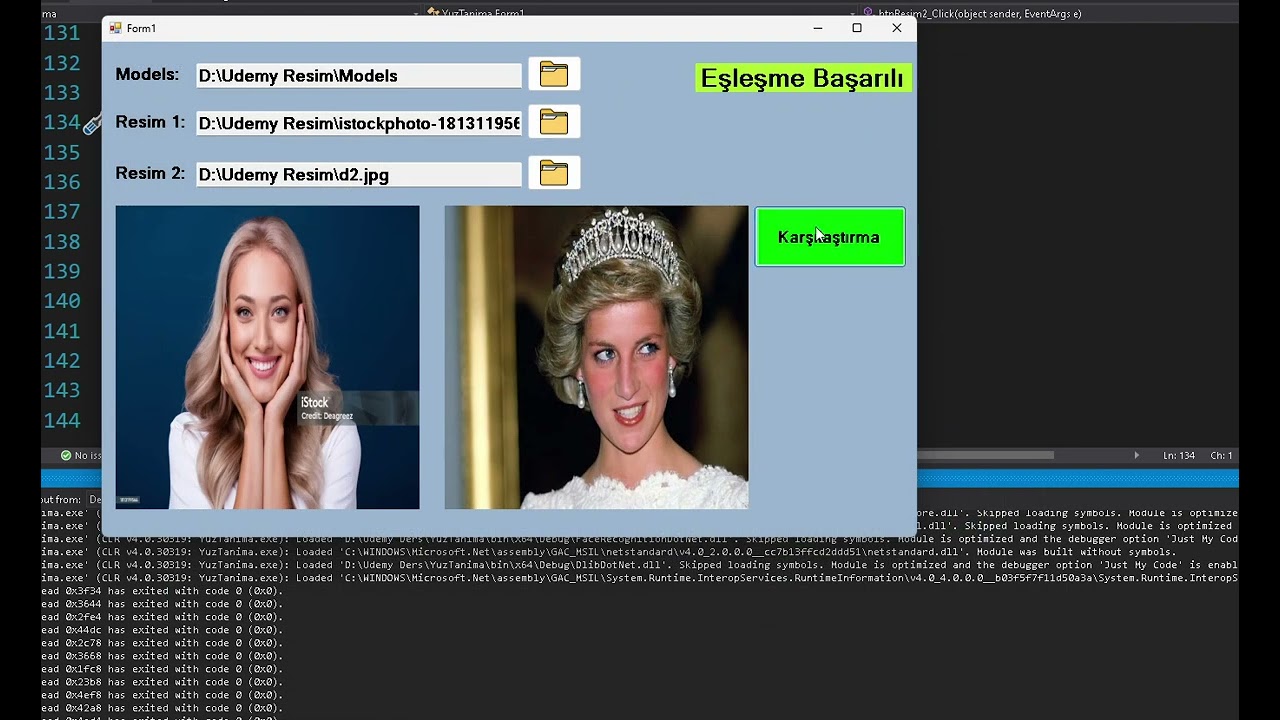
Task: Click the horizontal scrollbar in Visual Studio editor
Action: click(x=985, y=455)
